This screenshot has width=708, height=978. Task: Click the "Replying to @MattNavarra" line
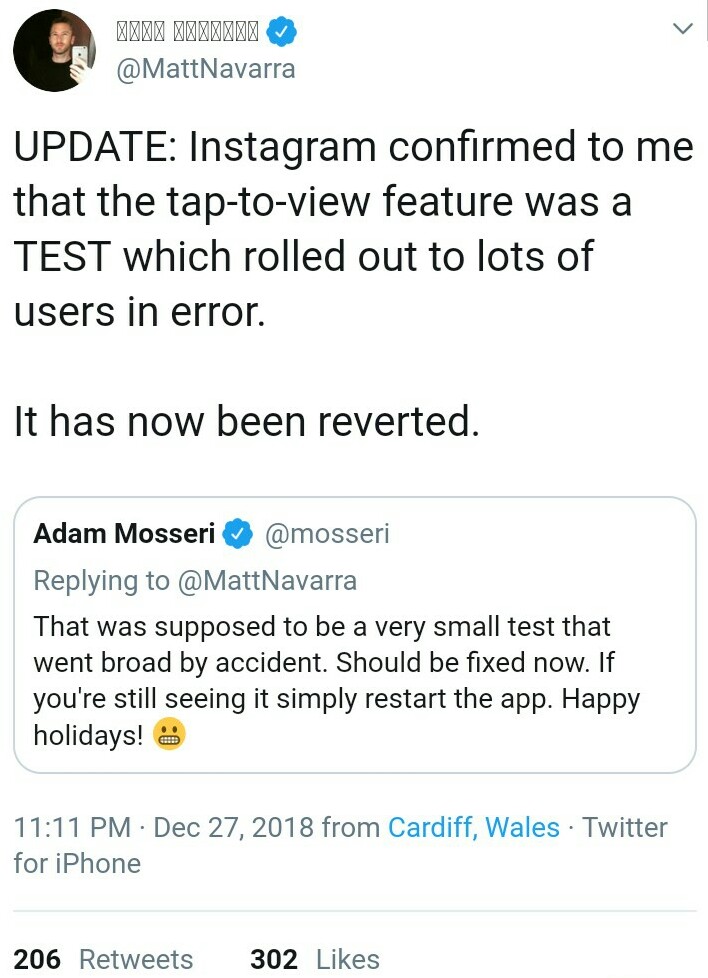click(x=195, y=580)
